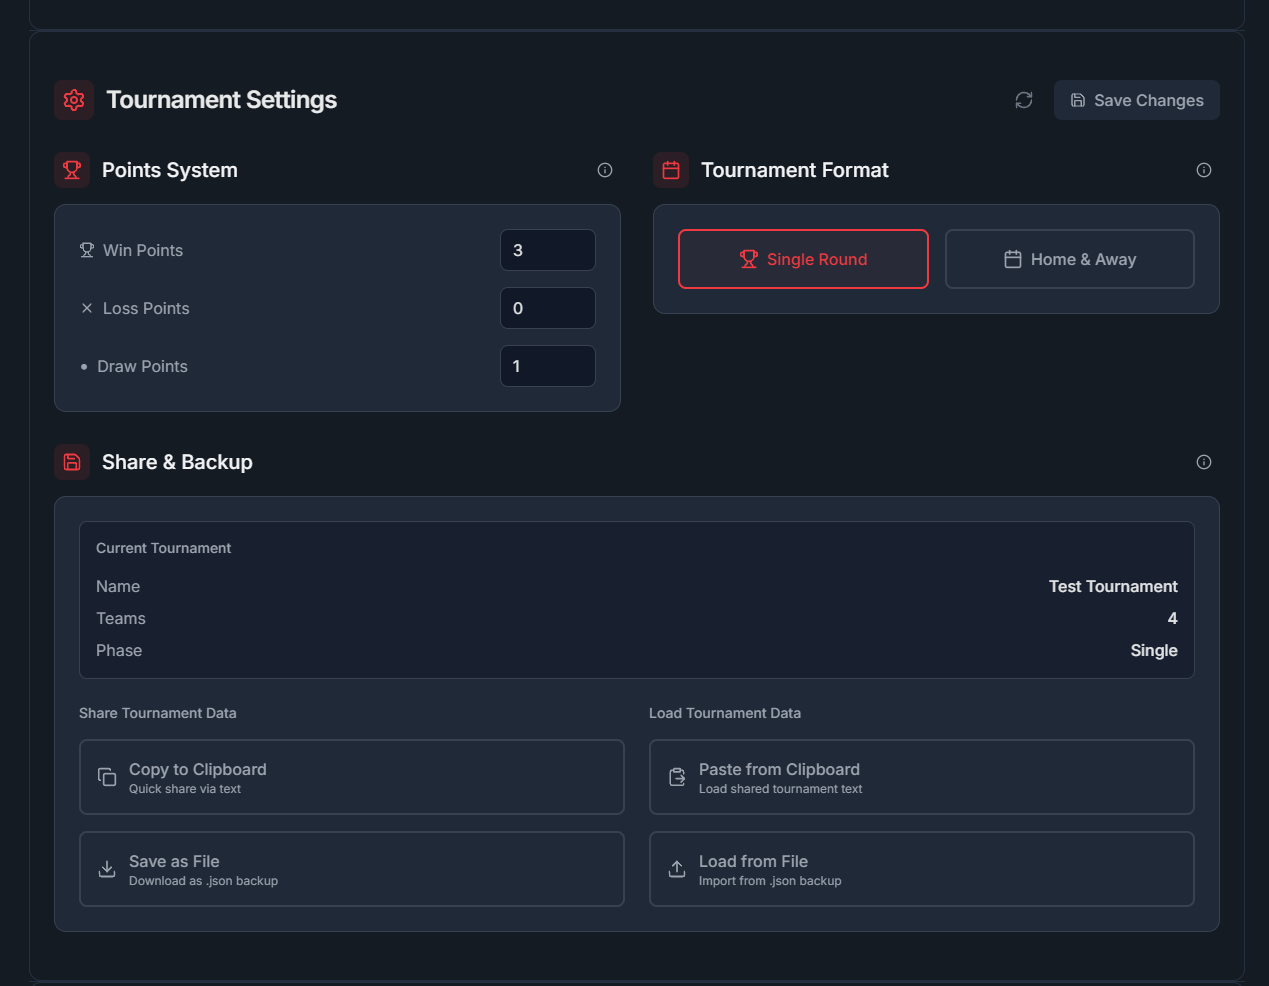Click the Tournament Format calendar icon

[671, 170]
